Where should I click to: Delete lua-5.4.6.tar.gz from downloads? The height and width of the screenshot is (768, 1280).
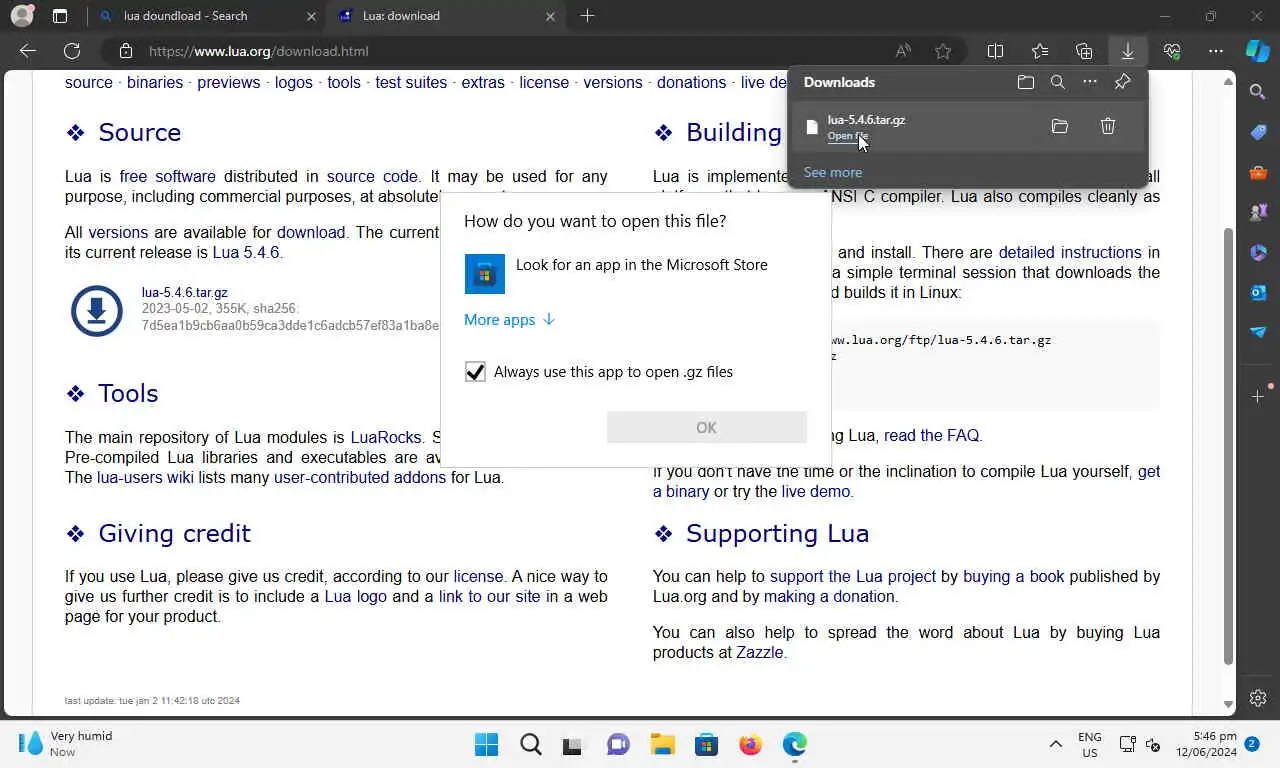point(1108,126)
